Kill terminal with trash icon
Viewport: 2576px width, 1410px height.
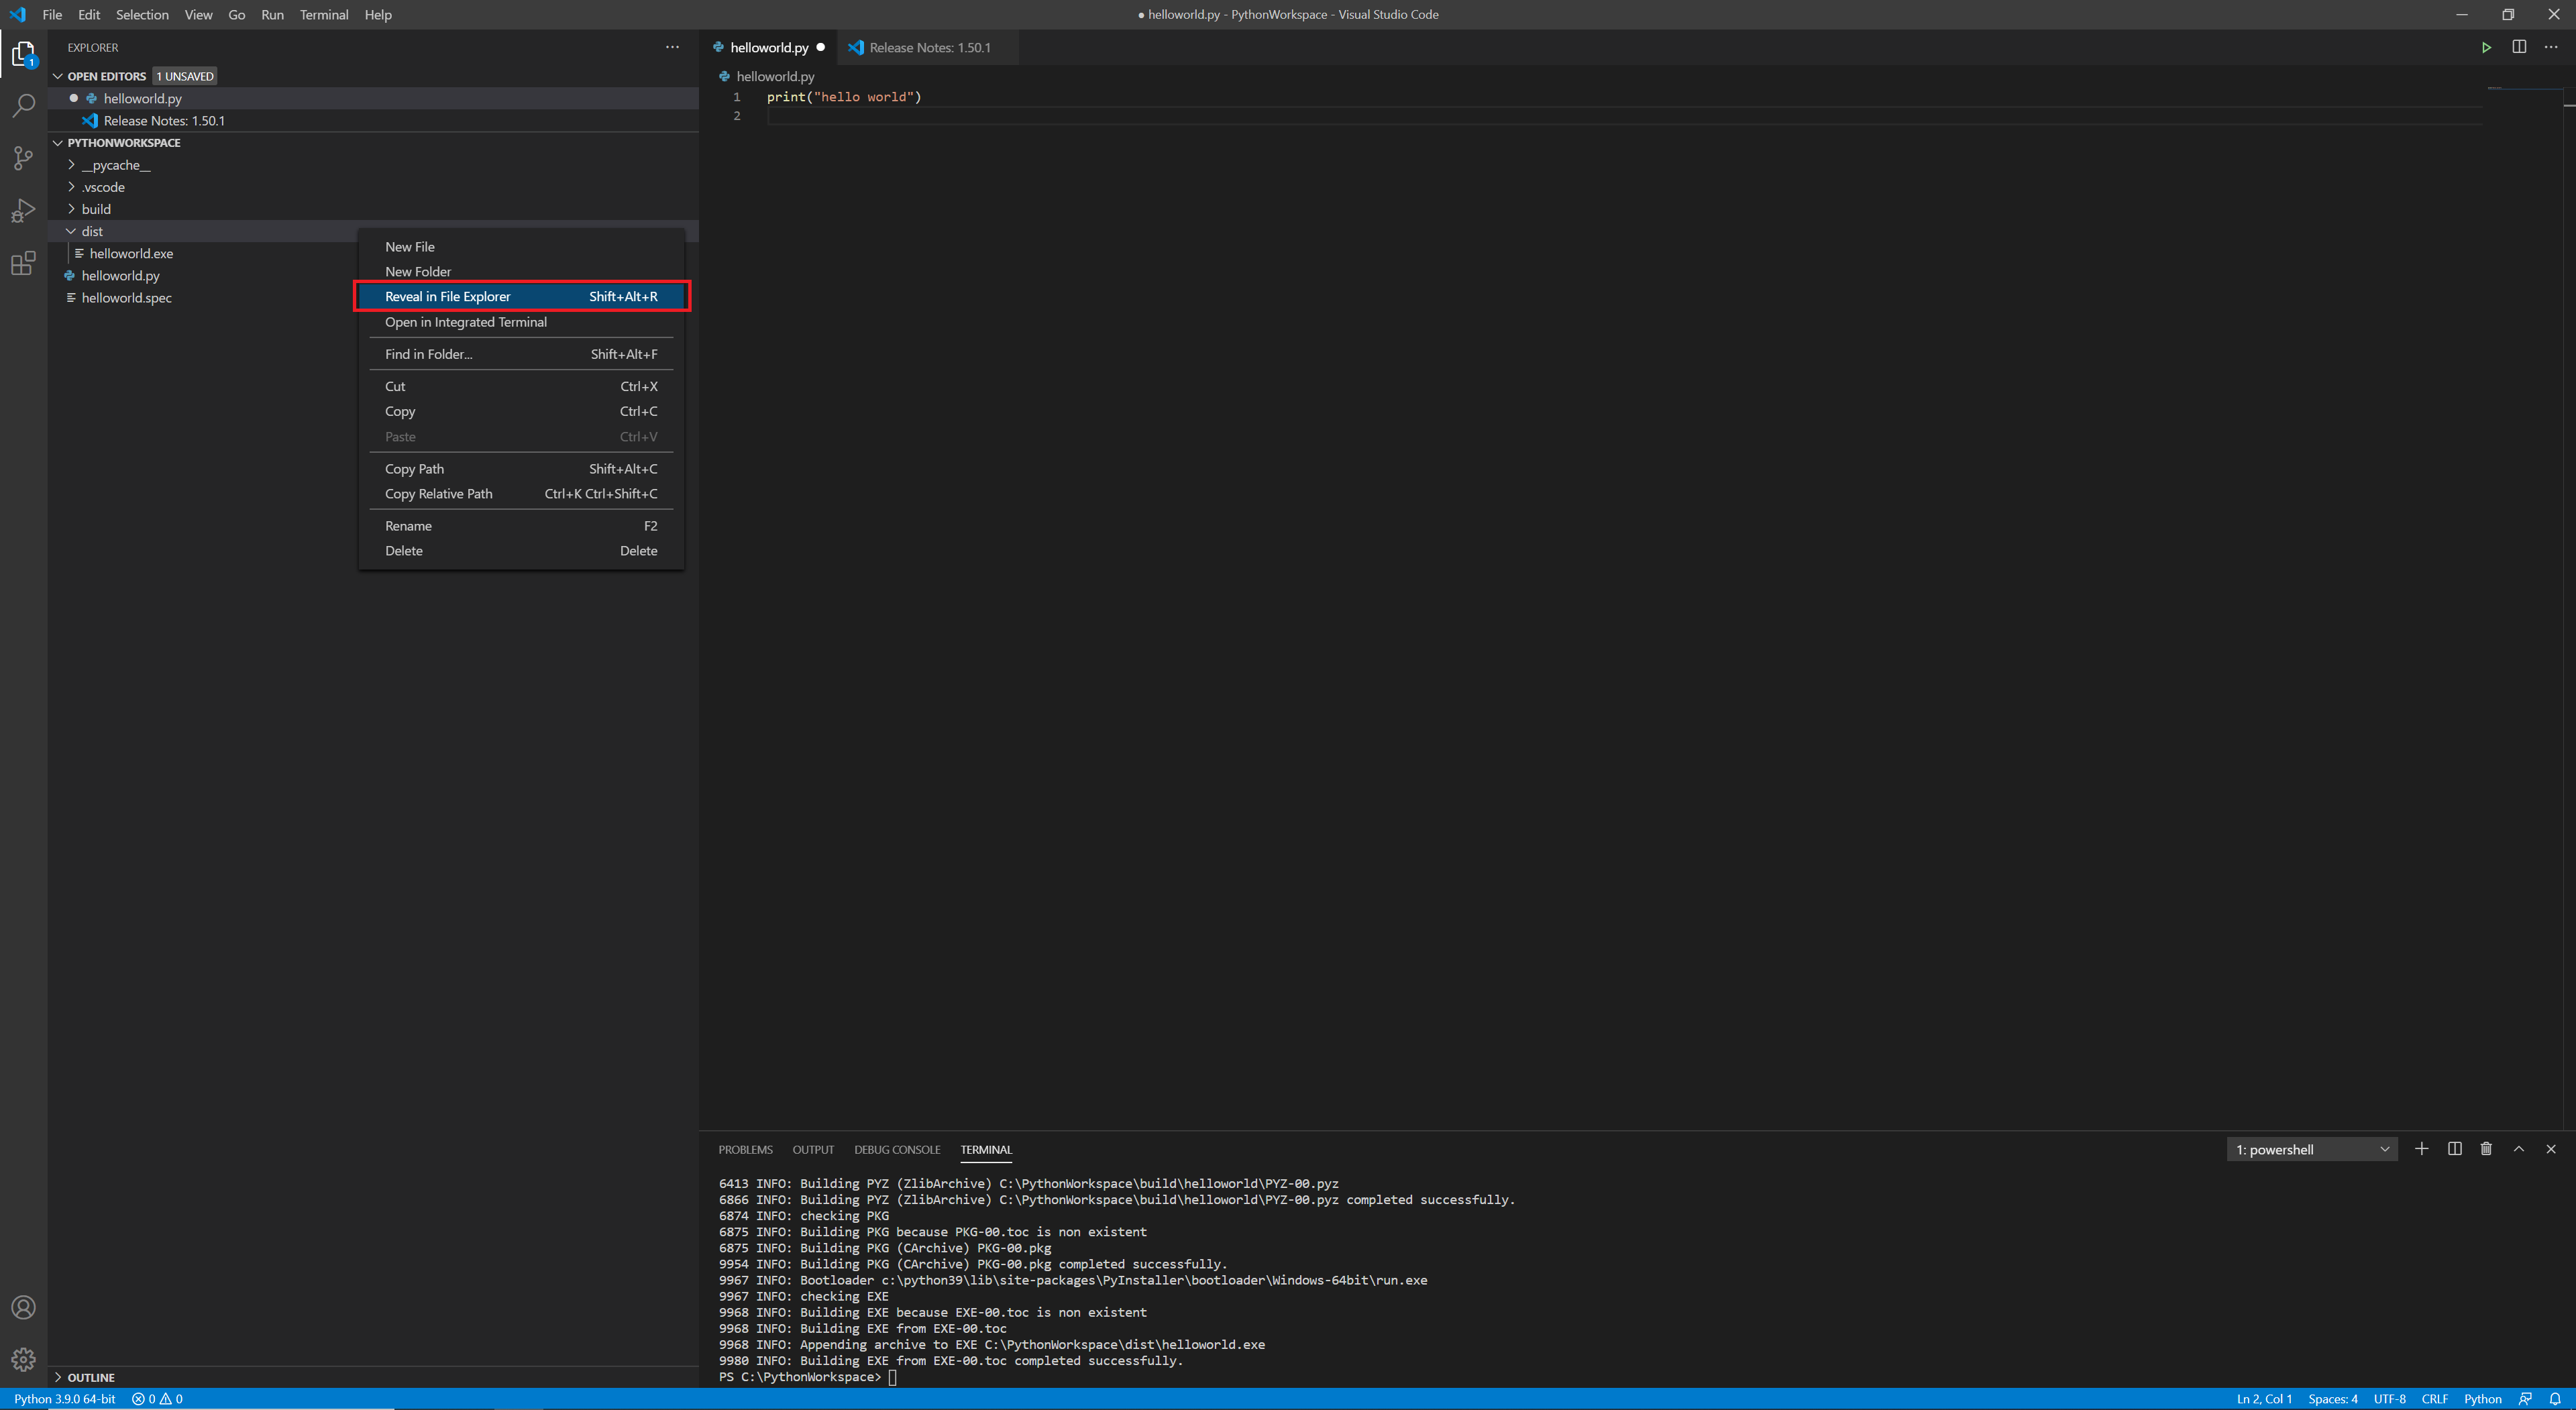(2486, 1149)
